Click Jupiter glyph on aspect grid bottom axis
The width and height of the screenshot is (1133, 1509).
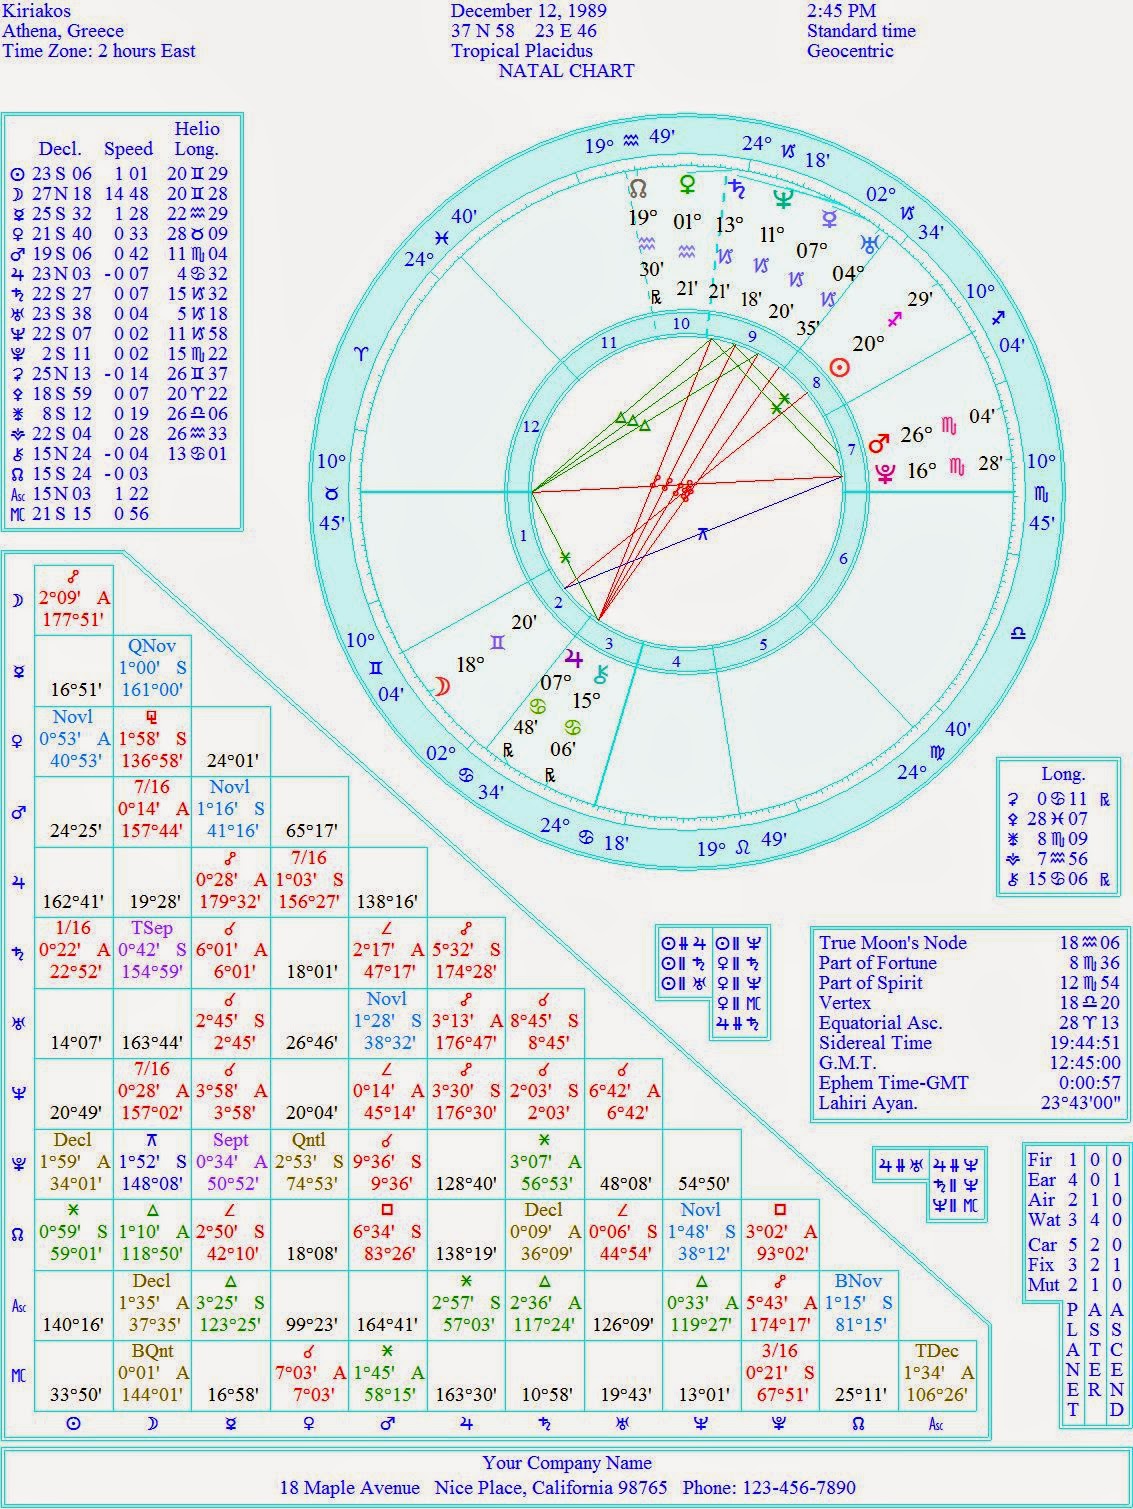(x=466, y=1423)
